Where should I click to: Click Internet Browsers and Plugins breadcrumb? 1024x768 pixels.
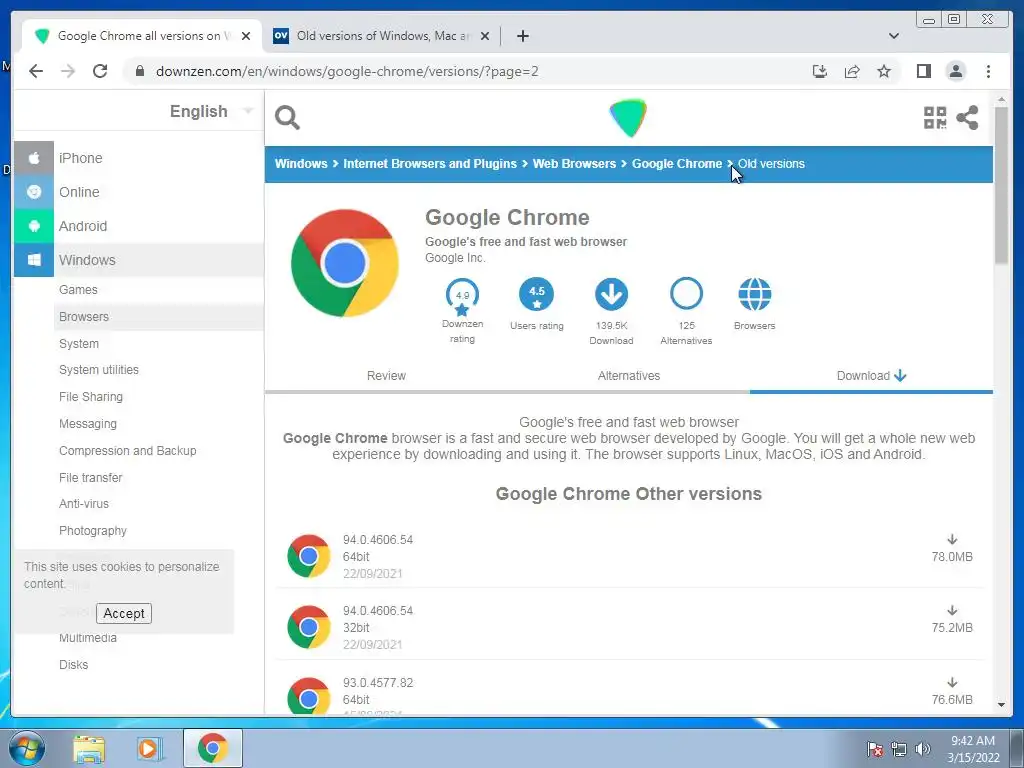point(430,164)
